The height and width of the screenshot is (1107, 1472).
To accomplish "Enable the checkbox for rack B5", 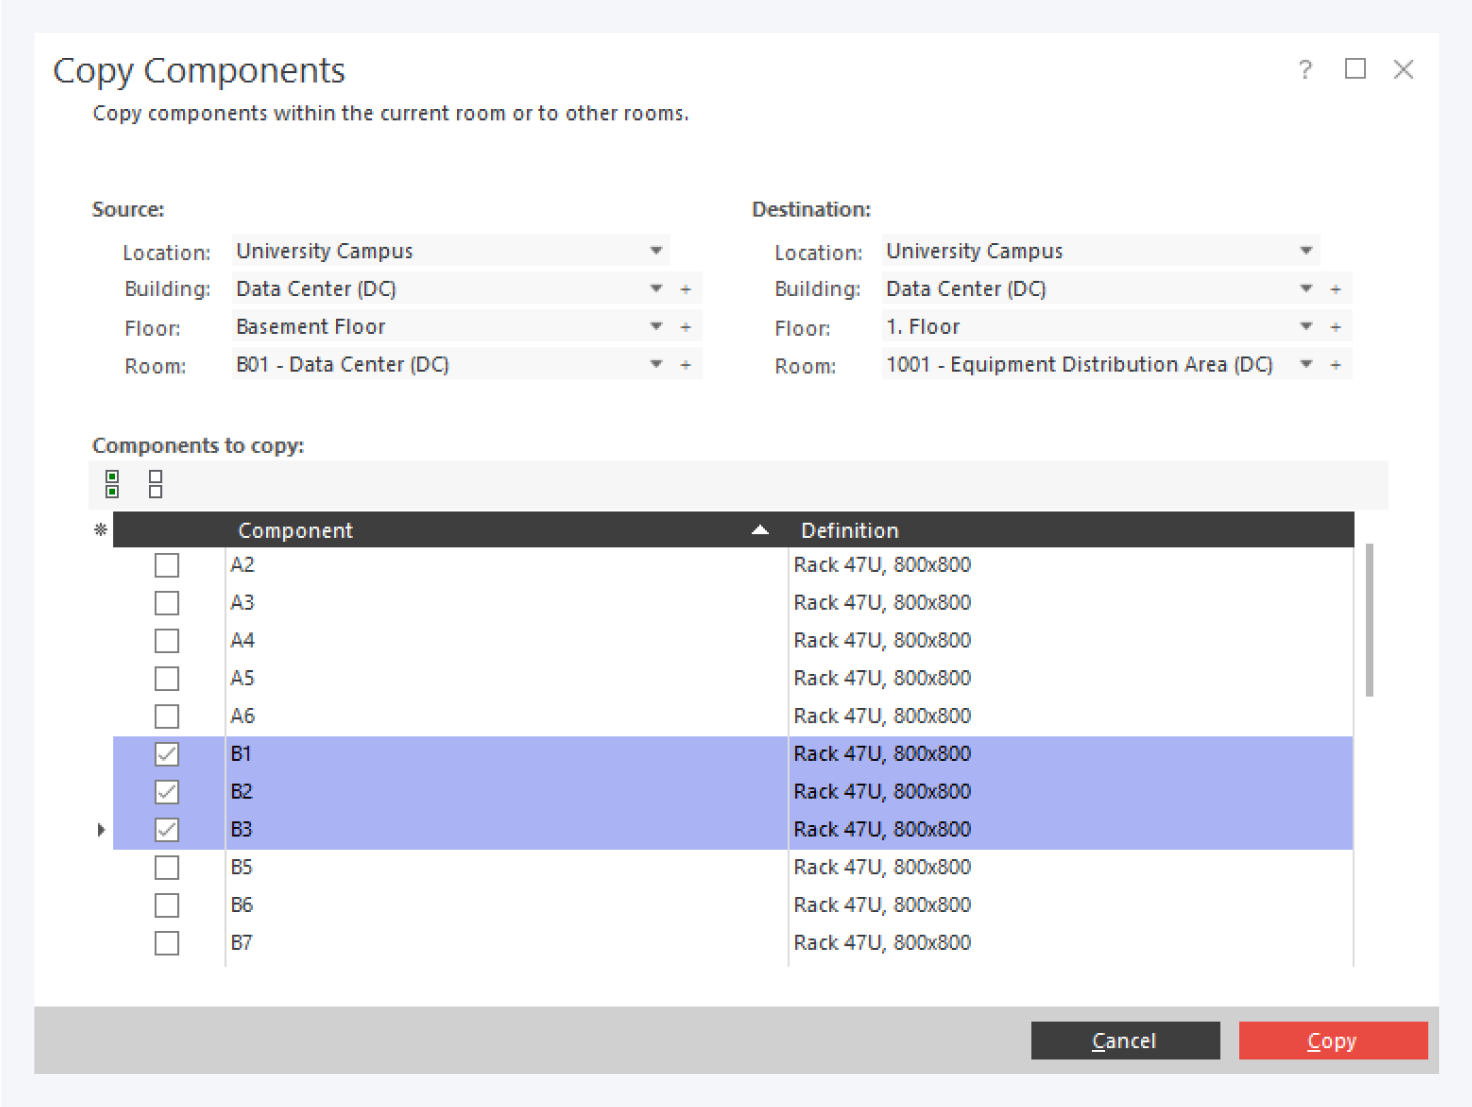I will point(167,867).
